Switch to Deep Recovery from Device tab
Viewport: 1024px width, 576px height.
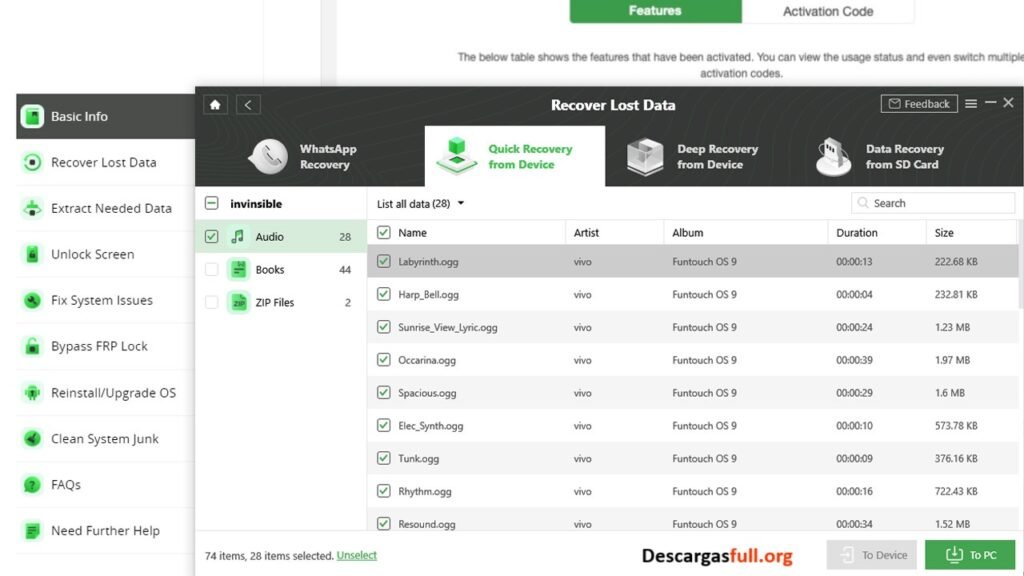(x=692, y=157)
